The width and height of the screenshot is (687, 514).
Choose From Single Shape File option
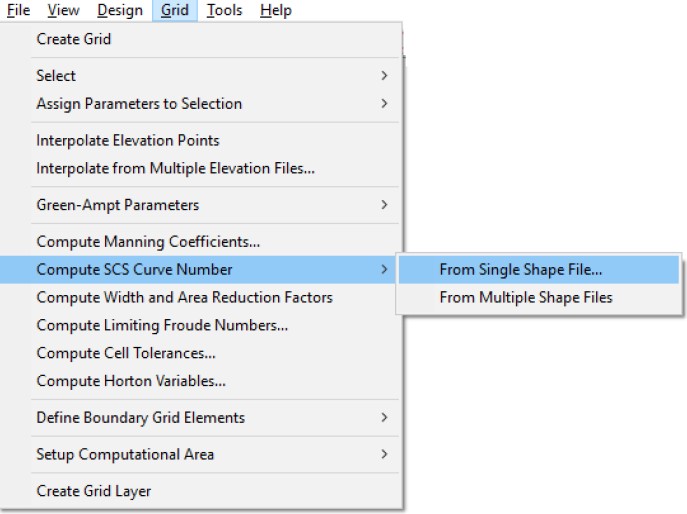(x=521, y=269)
